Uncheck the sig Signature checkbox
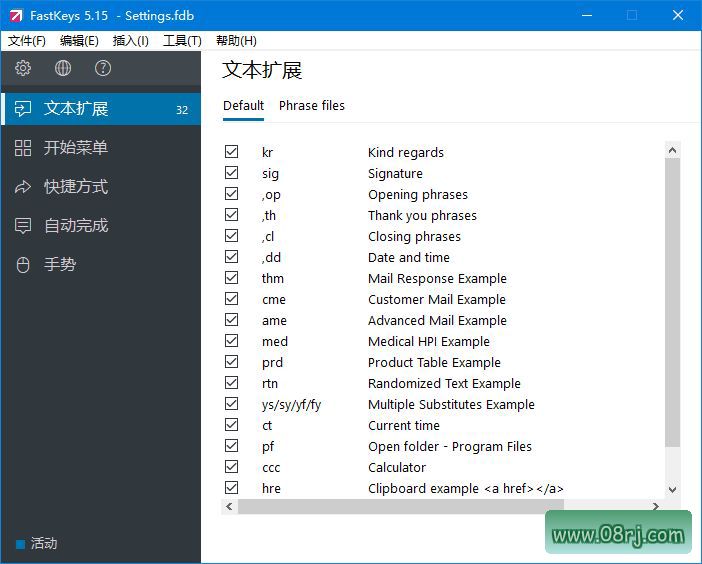 [231, 173]
